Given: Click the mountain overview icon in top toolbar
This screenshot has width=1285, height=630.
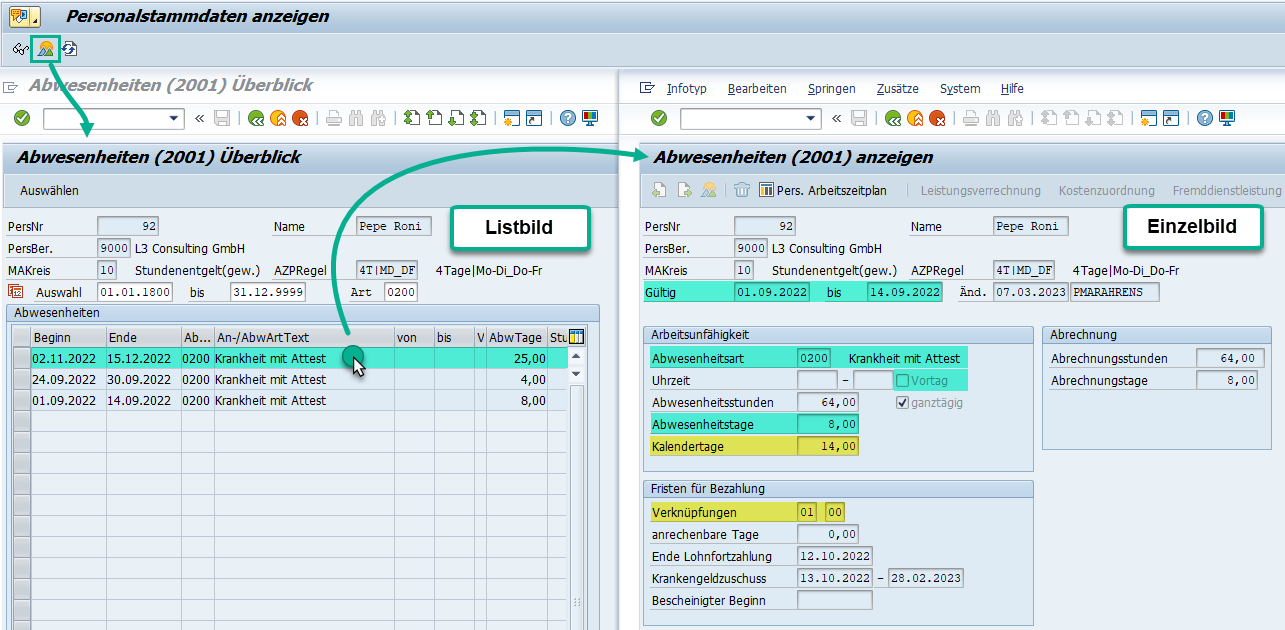Looking at the screenshot, I should [x=45, y=49].
